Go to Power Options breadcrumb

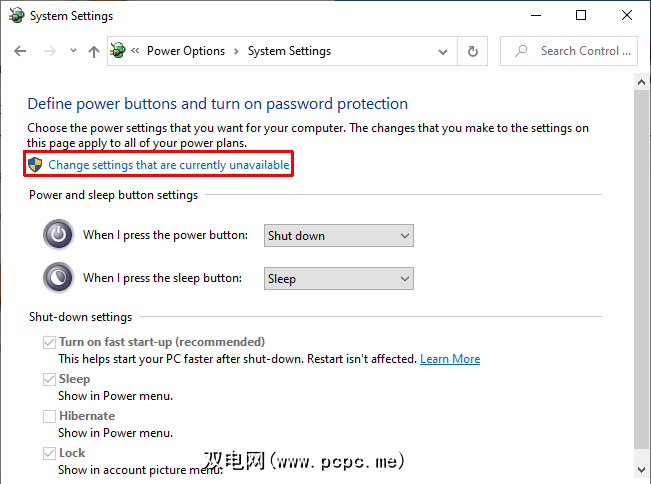[x=186, y=51]
